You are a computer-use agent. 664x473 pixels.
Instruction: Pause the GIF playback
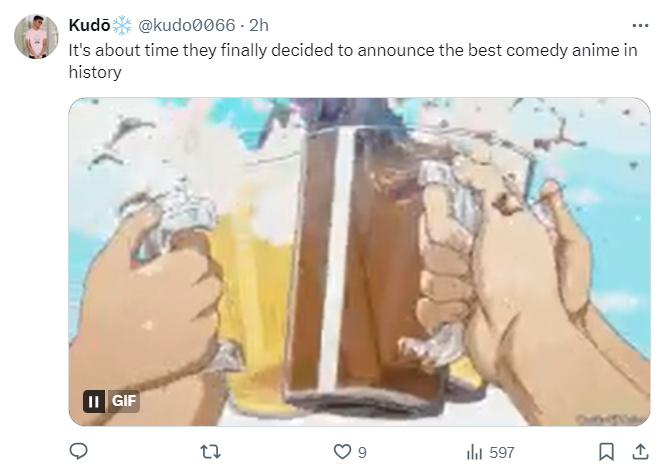tap(94, 401)
